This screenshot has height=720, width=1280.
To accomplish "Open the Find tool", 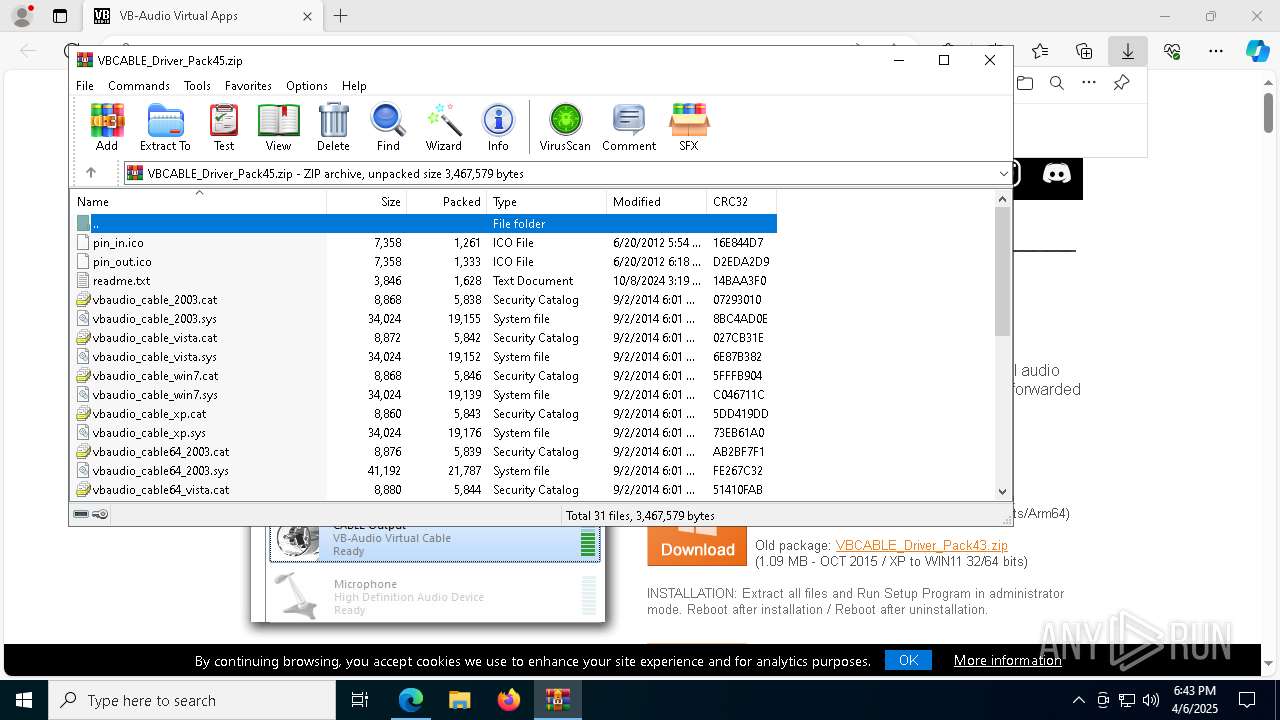I will [x=388, y=127].
